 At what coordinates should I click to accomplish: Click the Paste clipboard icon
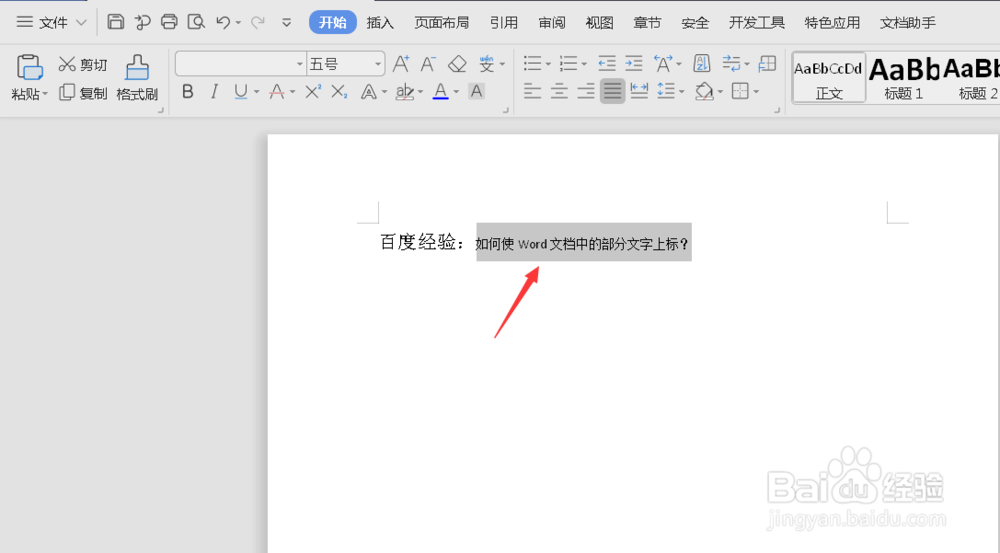pos(29,67)
